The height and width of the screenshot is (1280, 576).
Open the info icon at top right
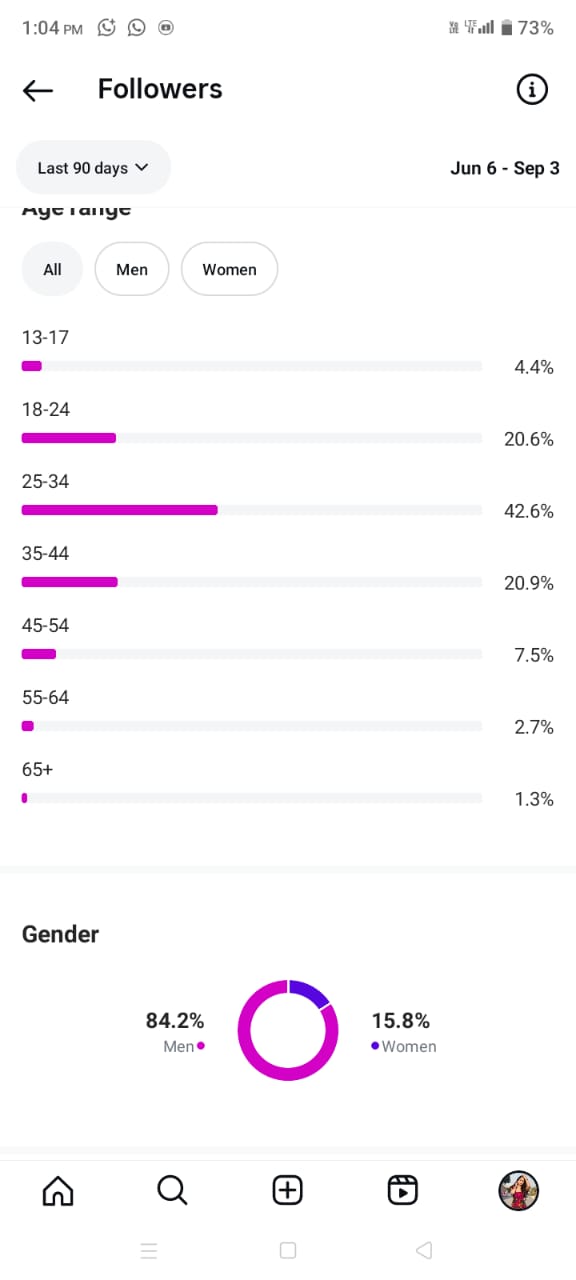[532, 90]
